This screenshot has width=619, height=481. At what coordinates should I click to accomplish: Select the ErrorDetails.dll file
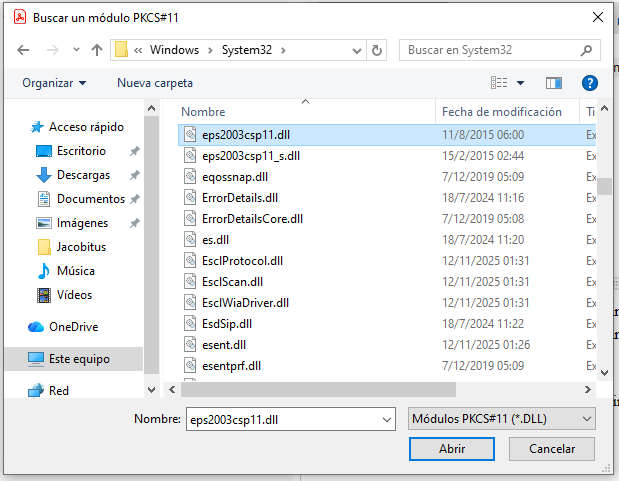point(240,198)
